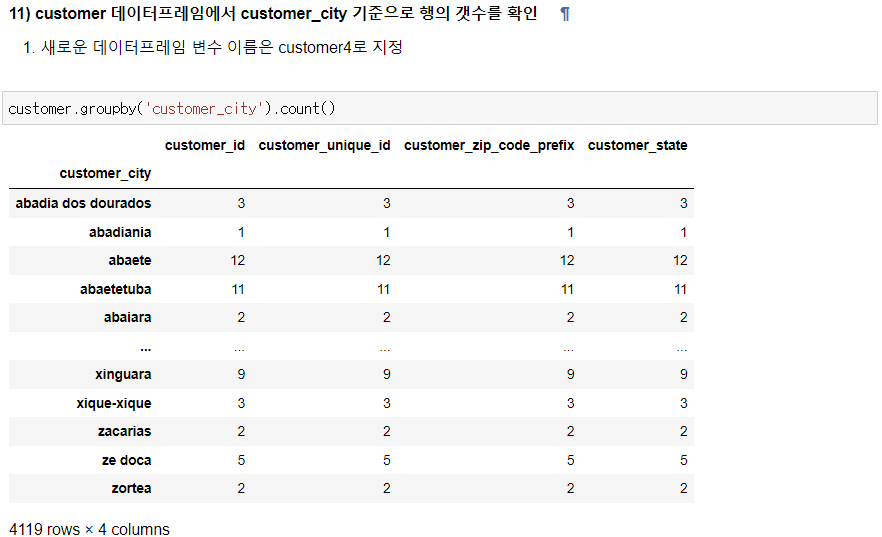Click customer_zip_code_prefix value 5 in ze doca row
This screenshot has width=882, height=537.
click(570, 461)
